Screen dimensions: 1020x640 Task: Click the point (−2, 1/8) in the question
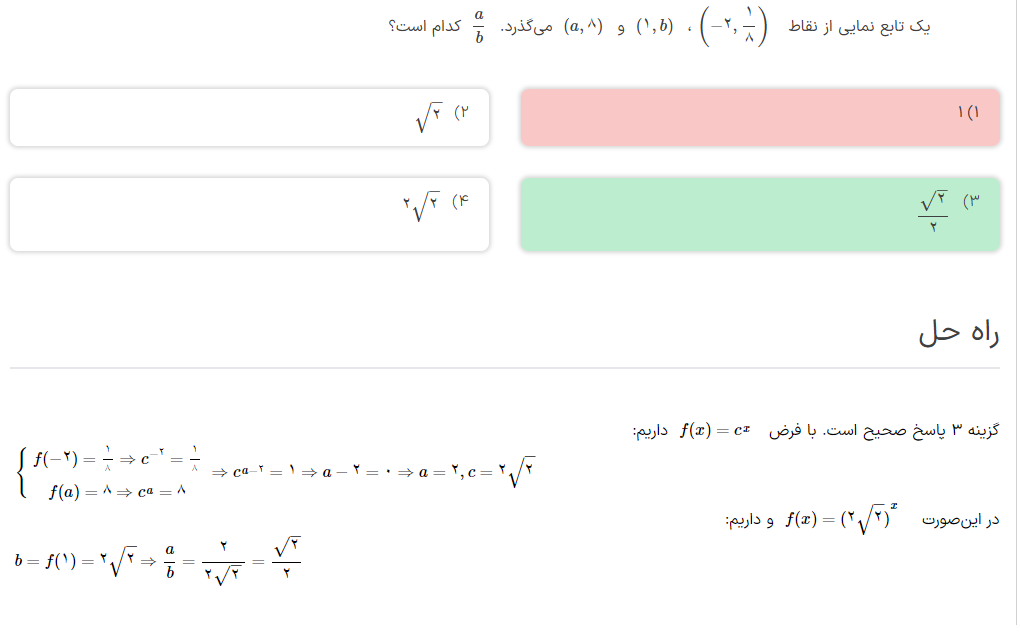pos(734,28)
